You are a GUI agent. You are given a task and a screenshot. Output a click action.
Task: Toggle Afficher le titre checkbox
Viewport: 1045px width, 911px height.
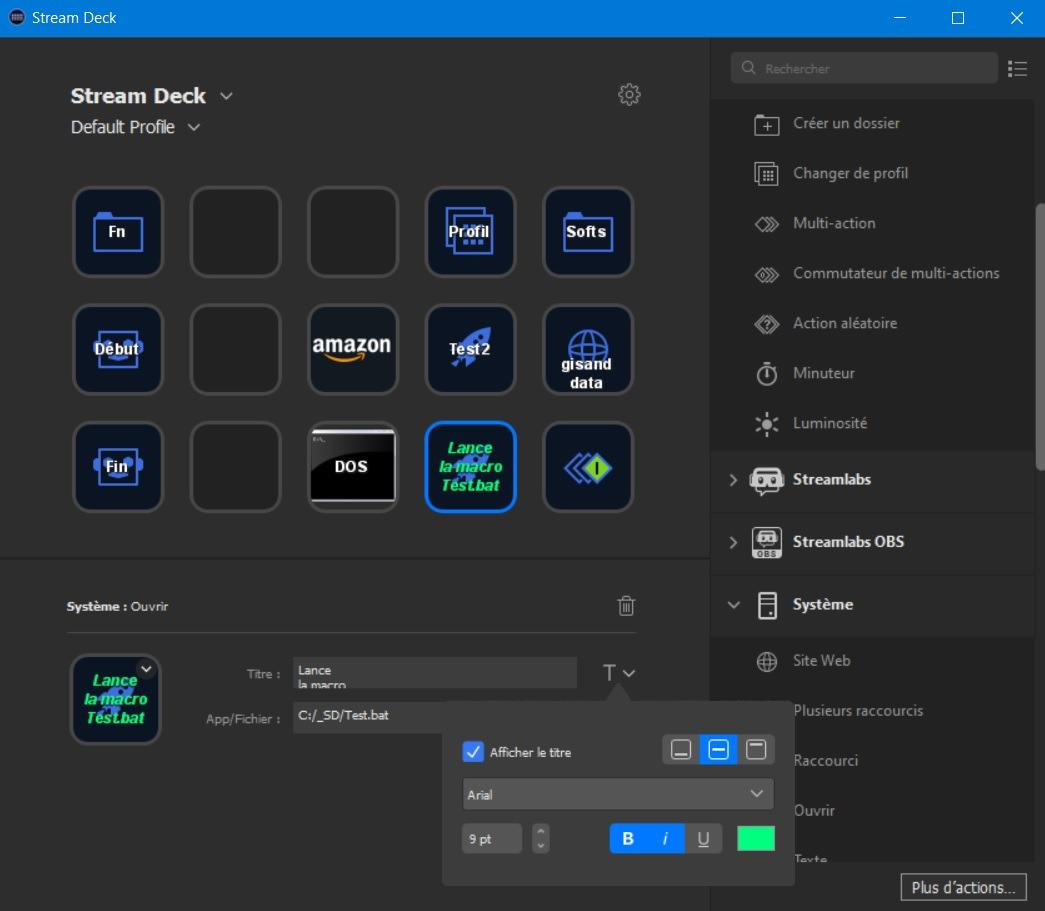[473, 752]
